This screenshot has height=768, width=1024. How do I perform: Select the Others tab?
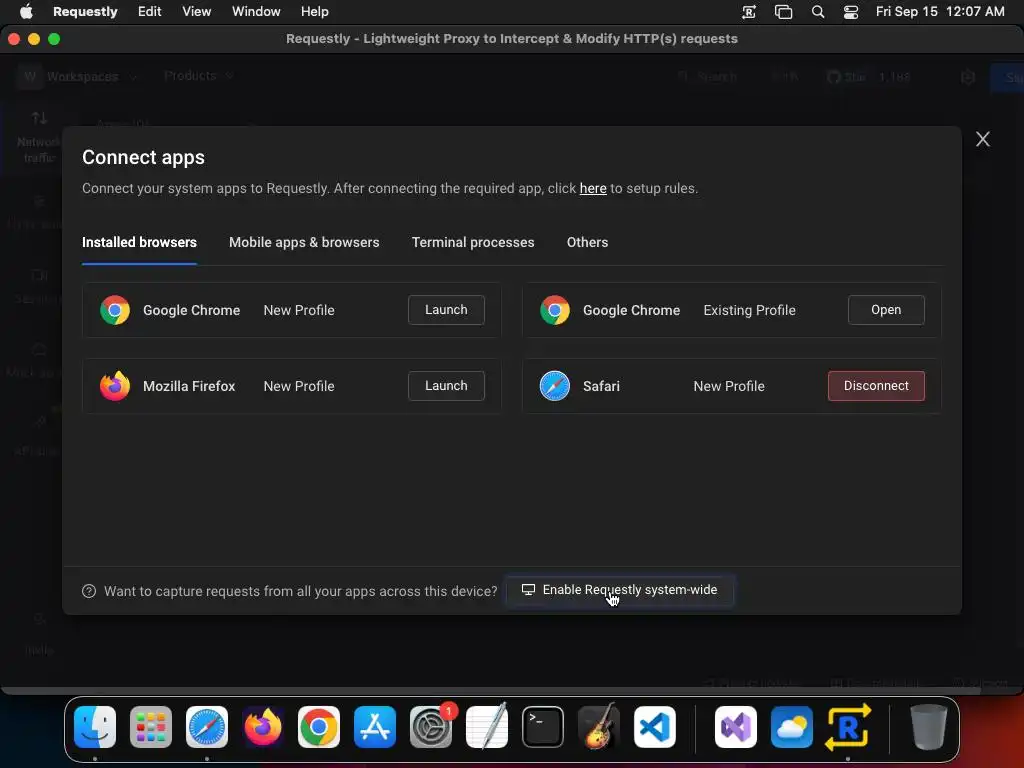click(x=587, y=242)
